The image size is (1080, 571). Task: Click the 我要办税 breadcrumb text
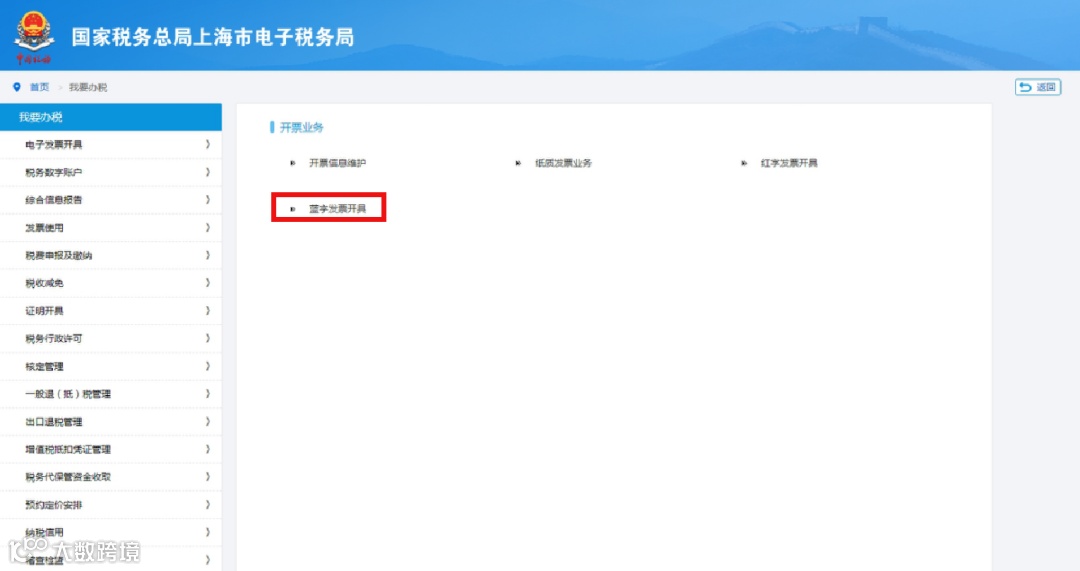pos(88,87)
